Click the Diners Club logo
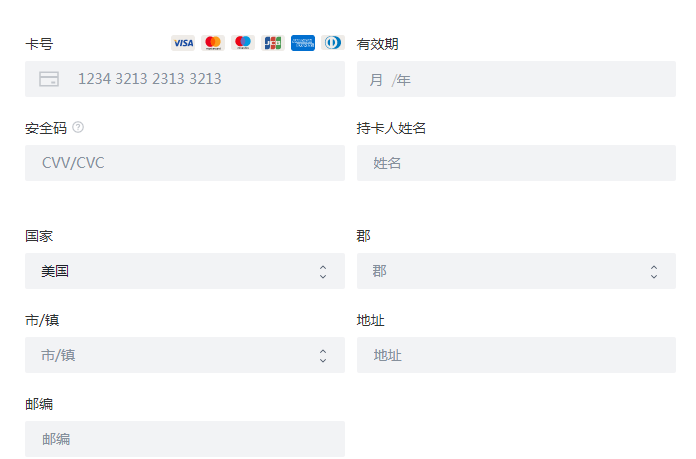This screenshot has width=696, height=459. click(332, 43)
